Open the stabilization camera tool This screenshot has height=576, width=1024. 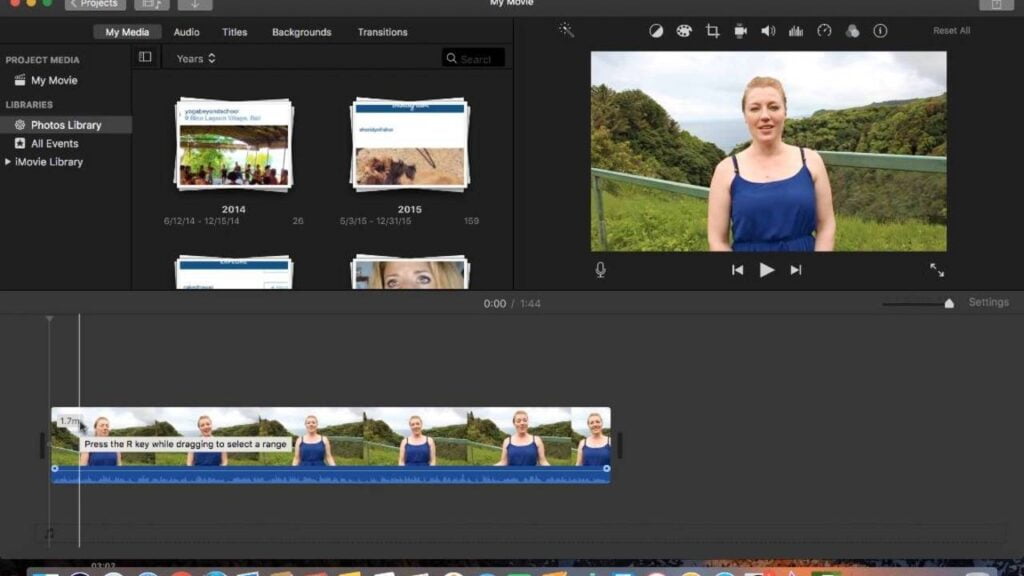(x=740, y=31)
